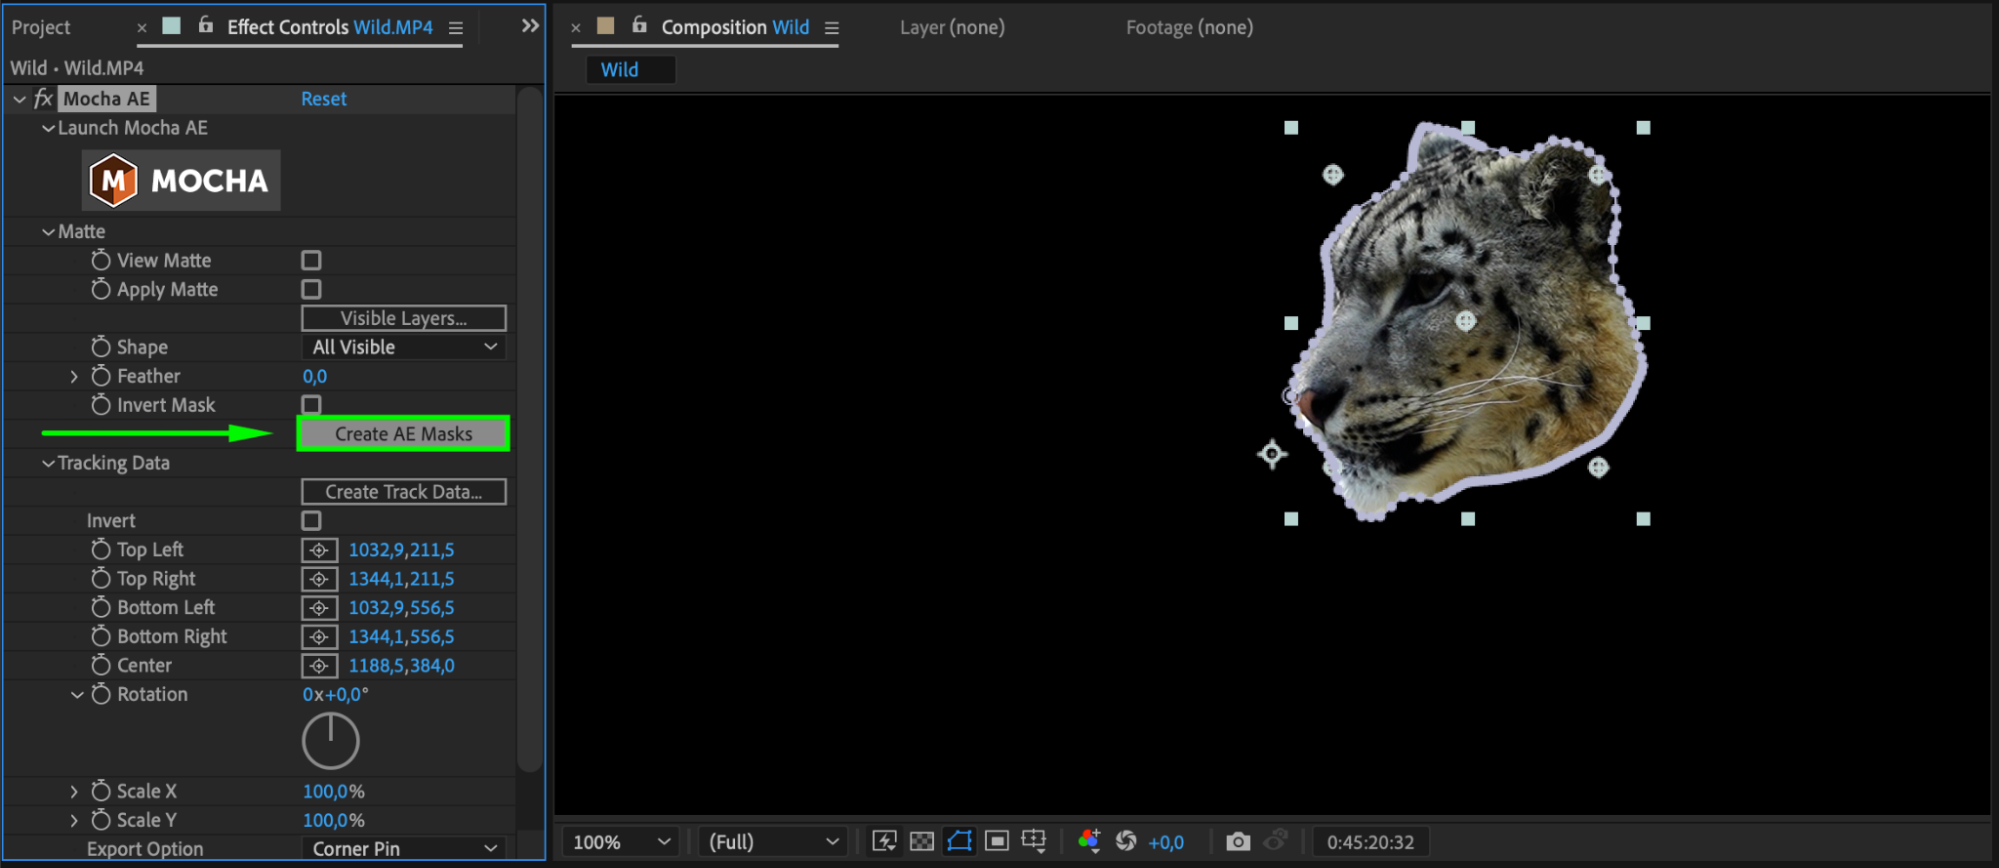This screenshot has width=1999, height=868.
Task: Click the Region of Interest icon
Action: 996,842
